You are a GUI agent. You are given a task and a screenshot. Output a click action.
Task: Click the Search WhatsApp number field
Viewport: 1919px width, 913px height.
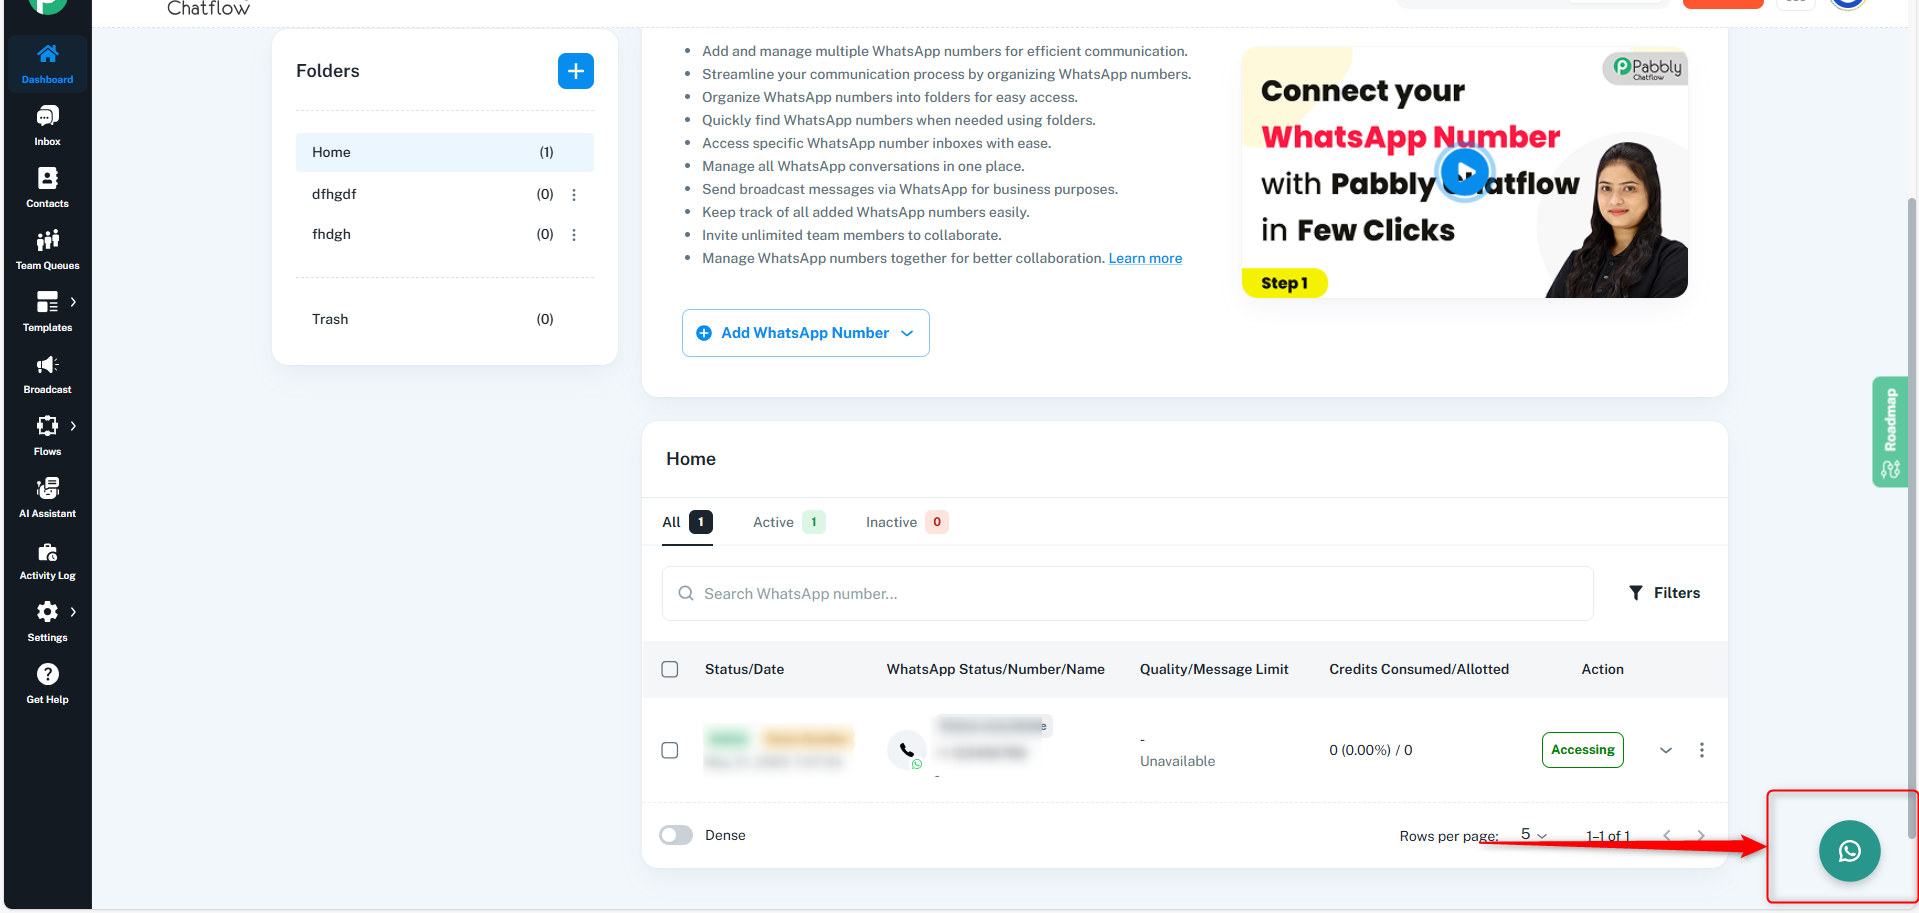click(x=1127, y=594)
